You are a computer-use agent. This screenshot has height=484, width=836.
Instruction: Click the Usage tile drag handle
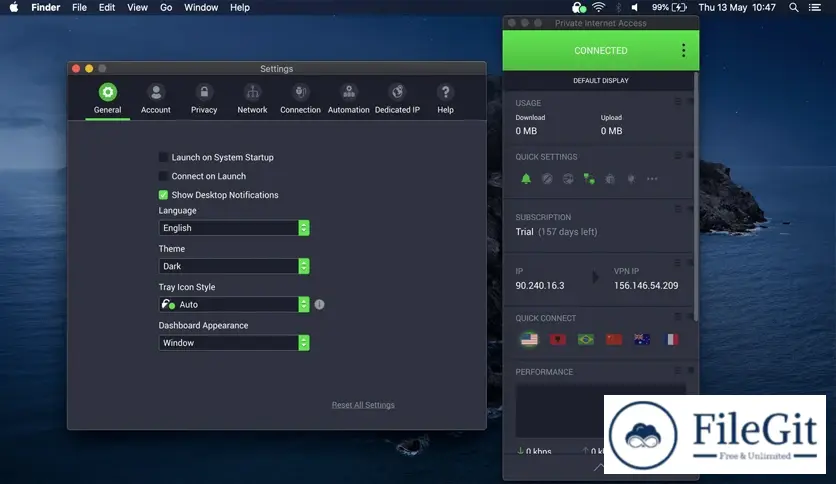point(678,101)
